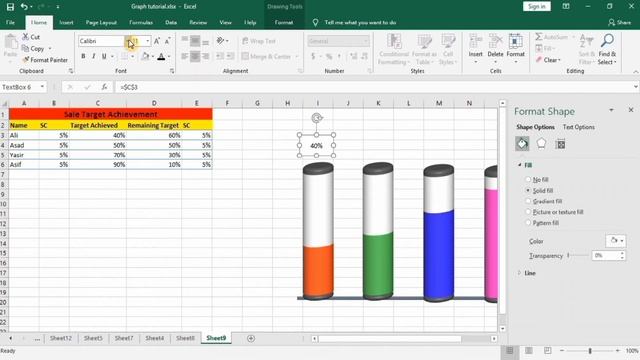Select the Pattern fill radio option
640x360 pixels.
coord(528,222)
